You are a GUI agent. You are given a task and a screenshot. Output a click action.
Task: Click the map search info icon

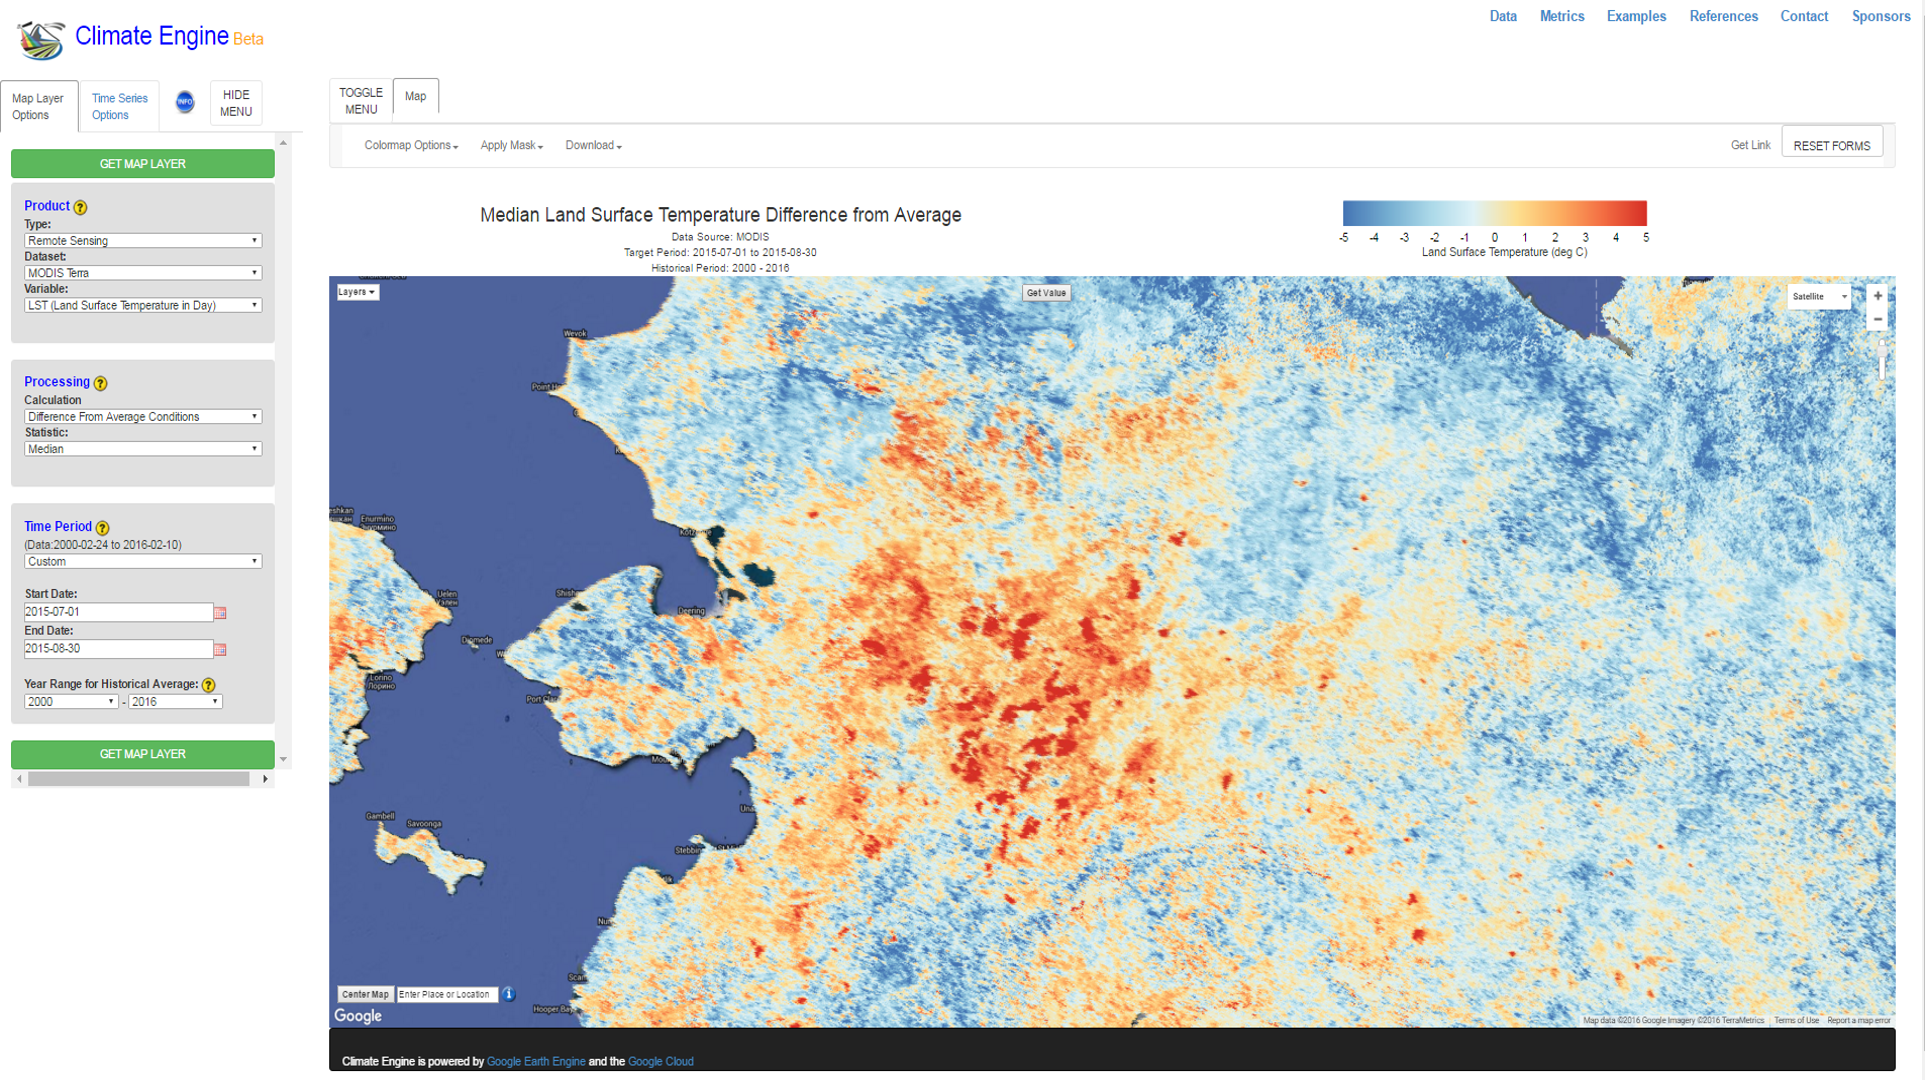point(509,994)
